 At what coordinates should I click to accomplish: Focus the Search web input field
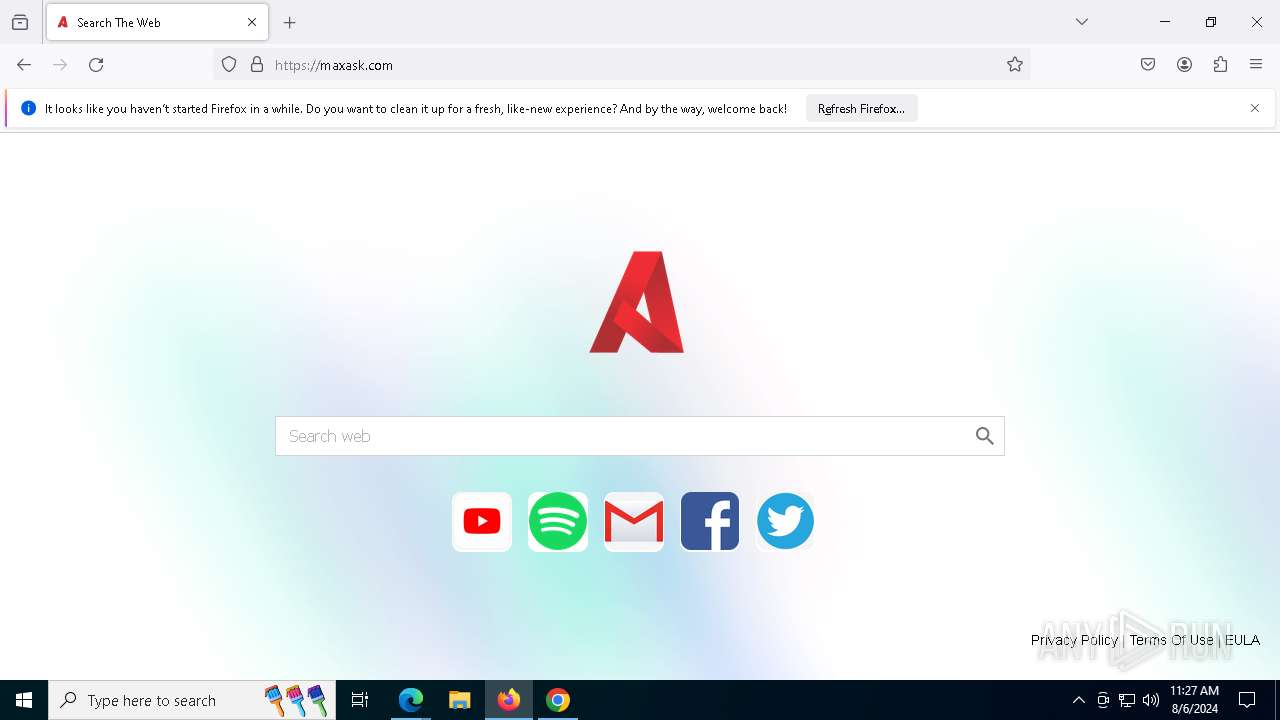(x=640, y=436)
